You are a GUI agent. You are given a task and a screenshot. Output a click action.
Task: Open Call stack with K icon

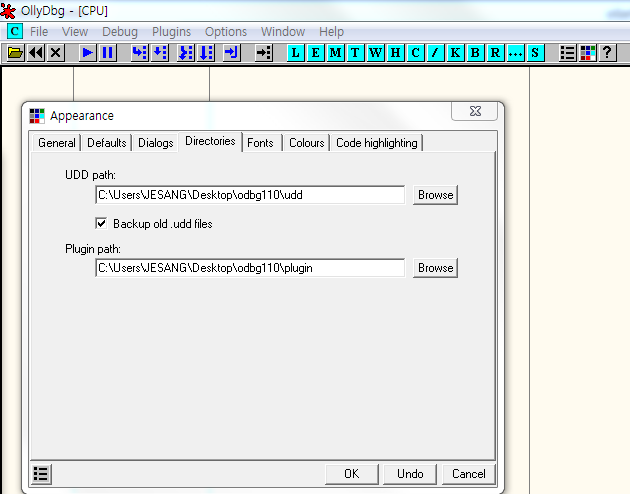coord(455,53)
